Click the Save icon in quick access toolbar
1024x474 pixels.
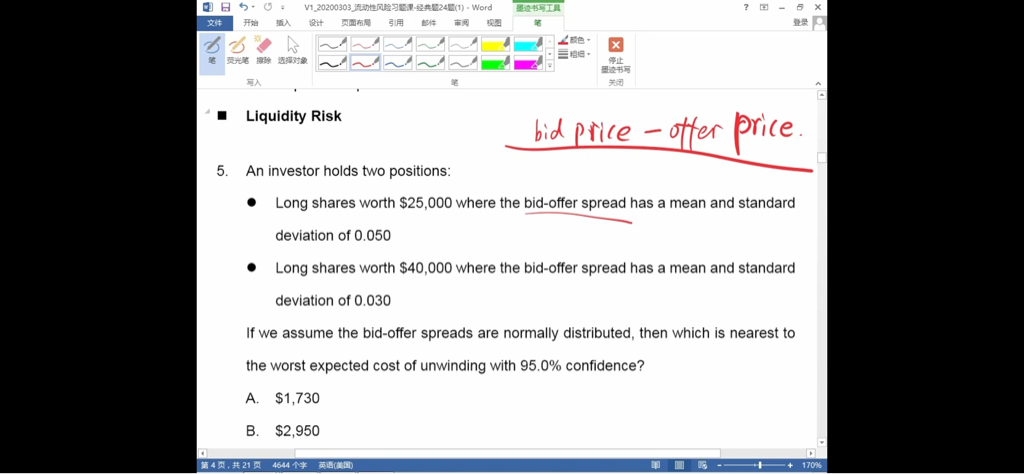[x=226, y=7]
